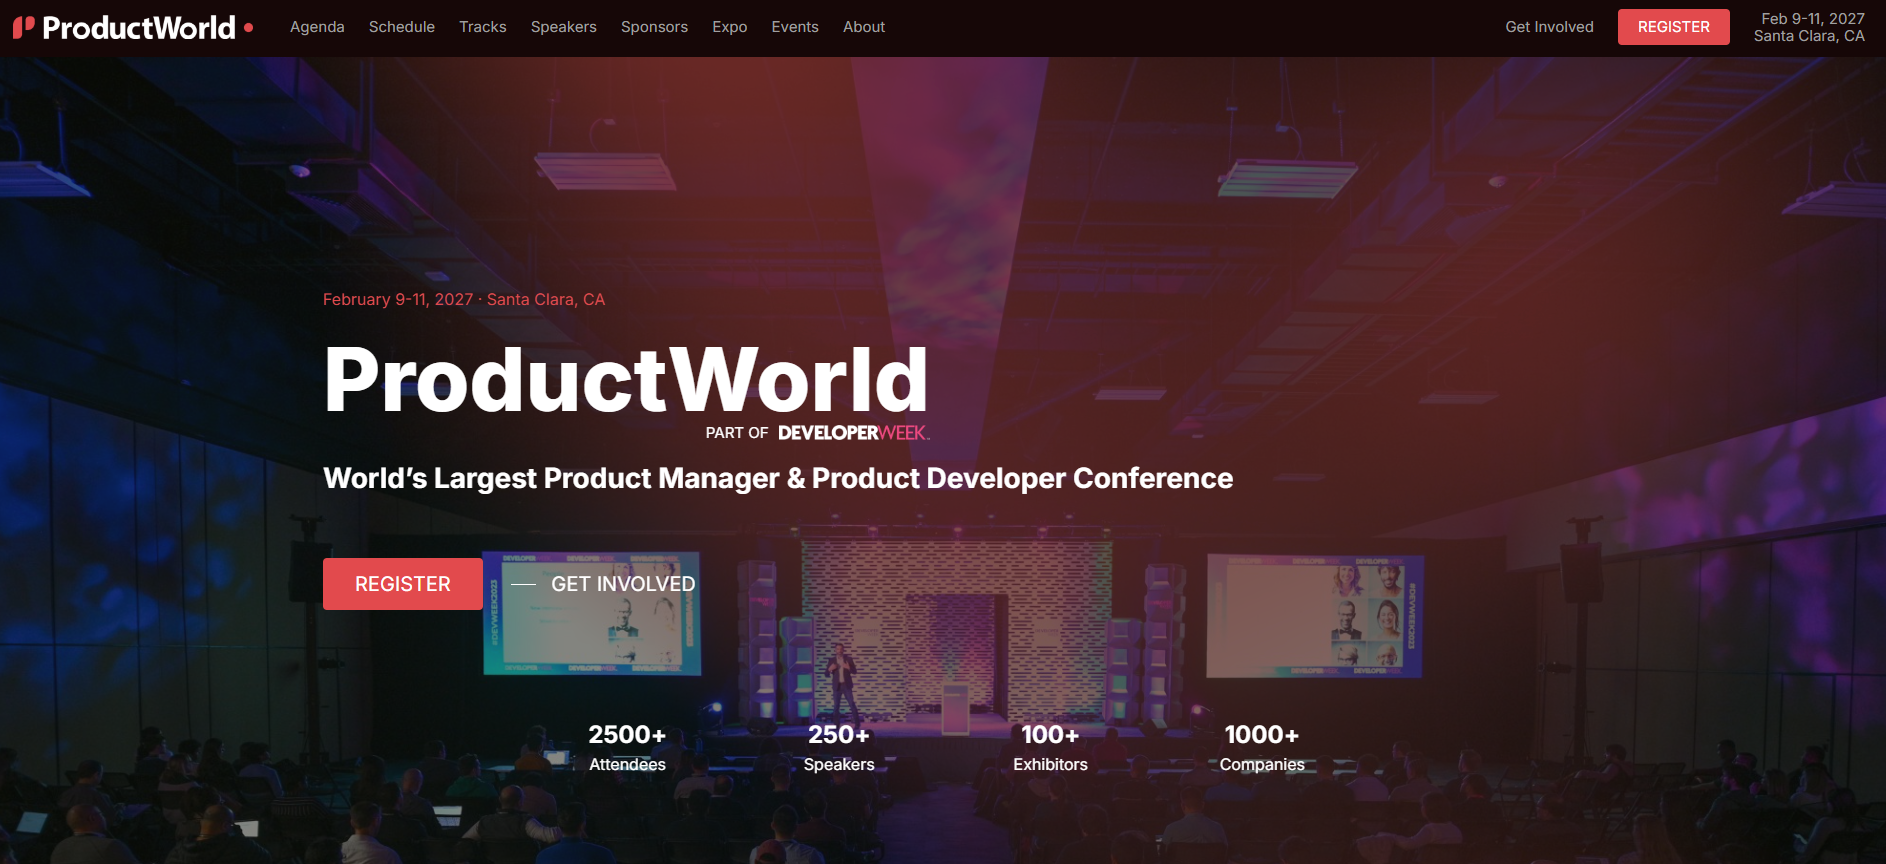Viewport: 1886px width, 864px height.
Task: Open the About menu item
Action: coord(864,27)
